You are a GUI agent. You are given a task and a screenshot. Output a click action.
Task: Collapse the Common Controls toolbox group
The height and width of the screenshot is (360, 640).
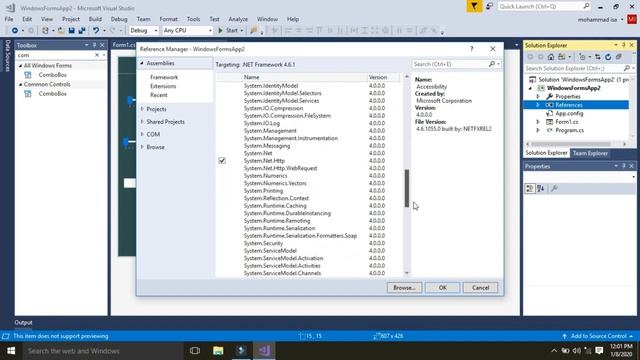20,84
